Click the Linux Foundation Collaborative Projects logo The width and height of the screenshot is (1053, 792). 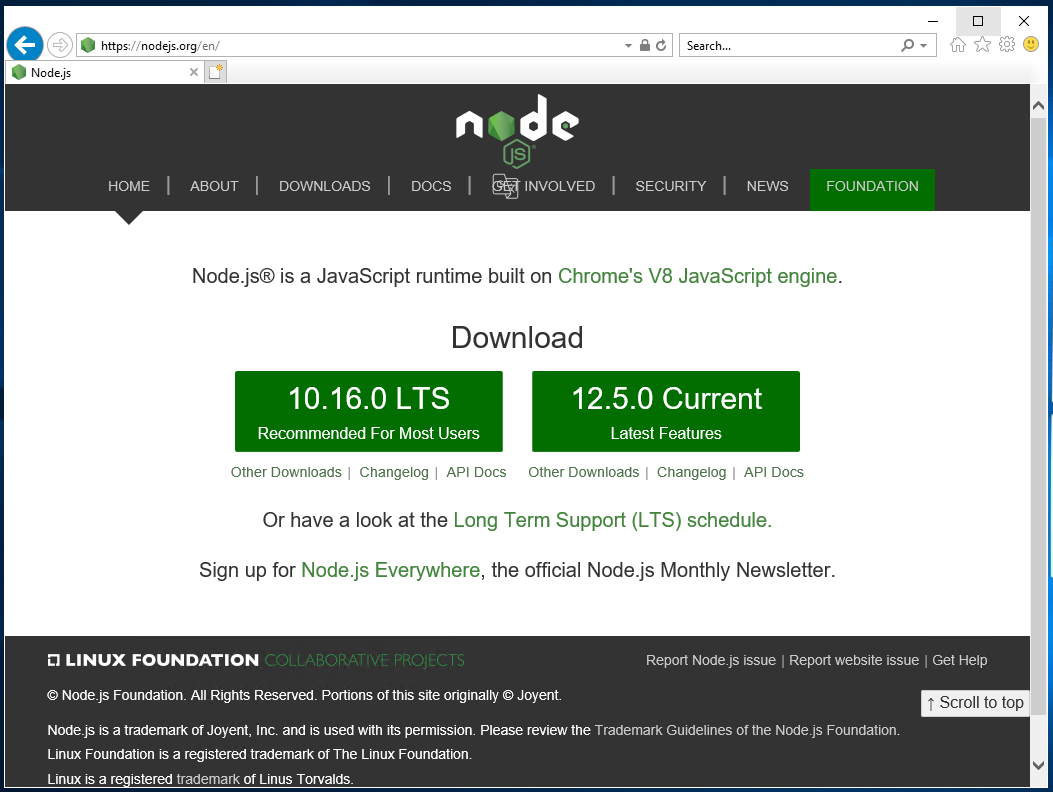[256, 660]
